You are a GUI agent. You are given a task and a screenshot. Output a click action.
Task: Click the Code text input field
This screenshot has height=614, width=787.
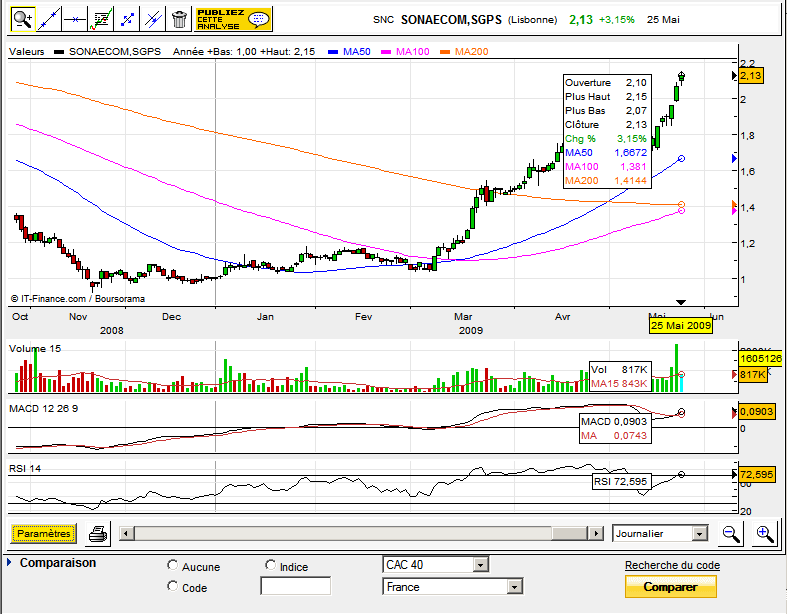click(296, 586)
